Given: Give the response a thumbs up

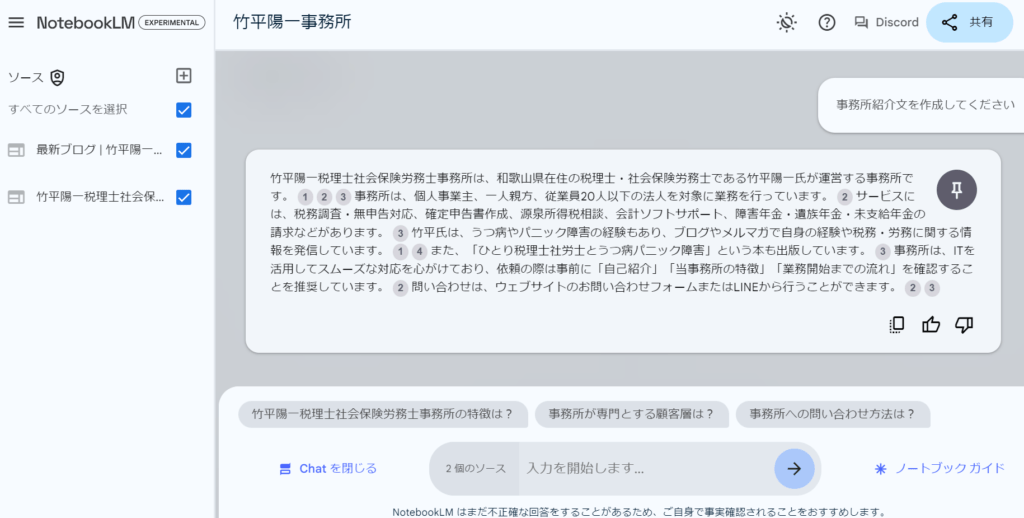Looking at the screenshot, I should click(931, 325).
